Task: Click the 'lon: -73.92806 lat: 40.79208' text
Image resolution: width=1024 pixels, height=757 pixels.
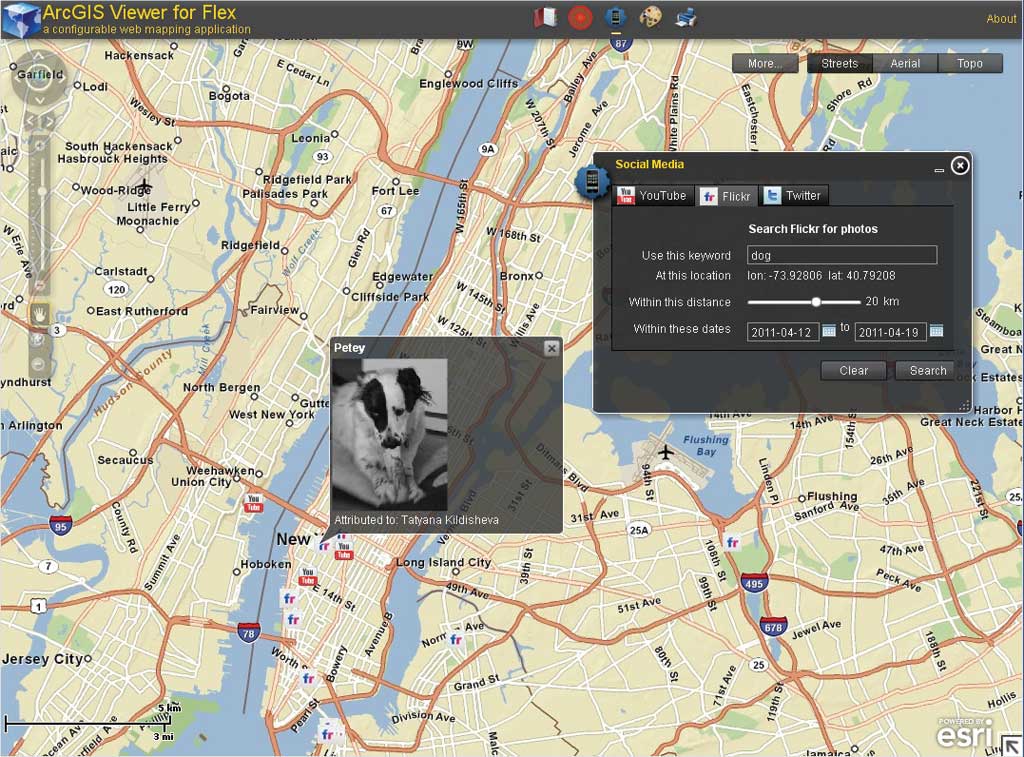Action: (x=821, y=276)
